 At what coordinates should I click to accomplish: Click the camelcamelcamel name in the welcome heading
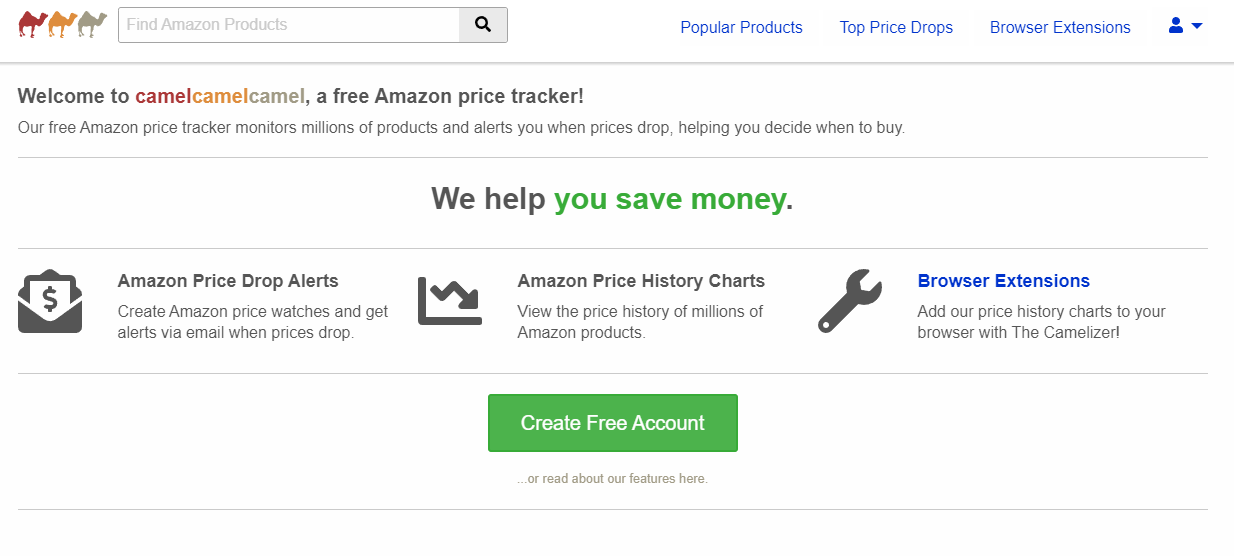coord(220,96)
